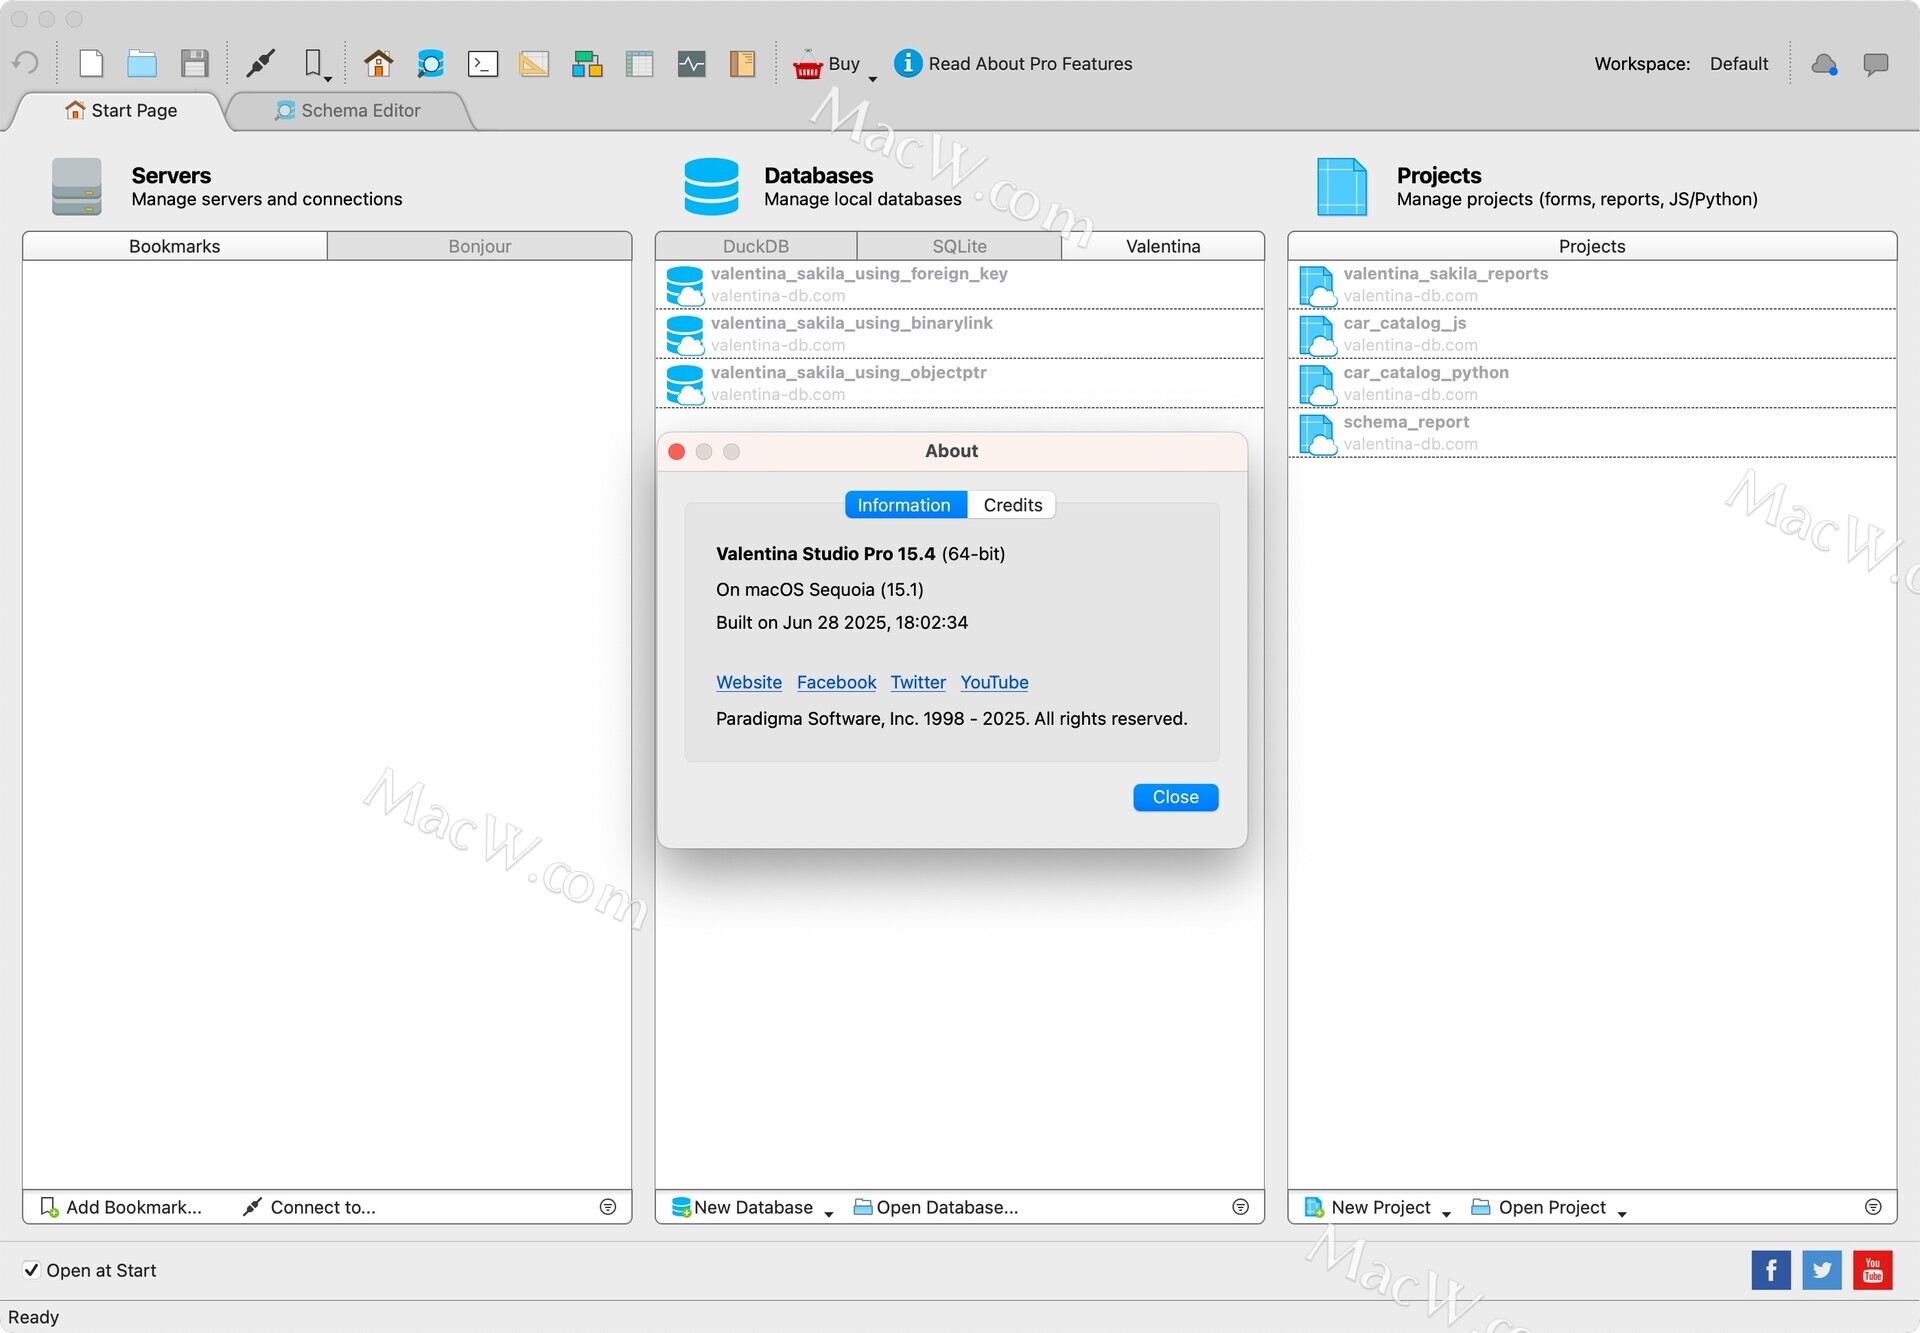
Task: Click the Close button in About dialog
Action: tap(1175, 797)
